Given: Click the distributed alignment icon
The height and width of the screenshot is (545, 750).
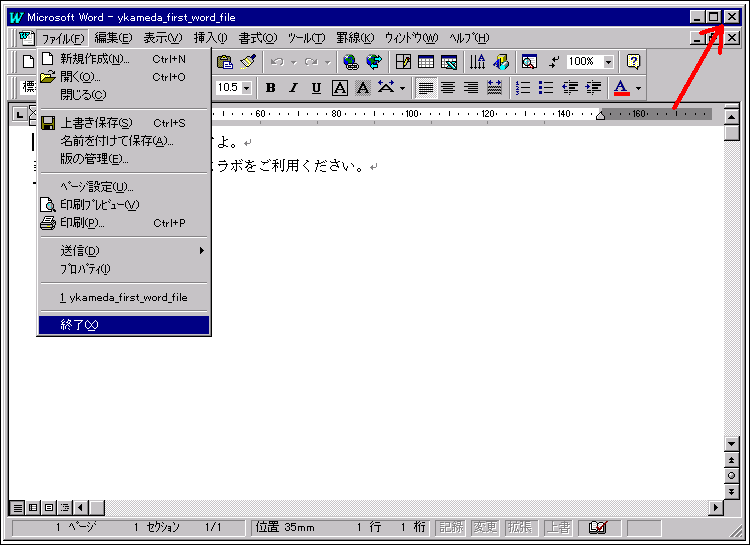Looking at the screenshot, I should tap(494, 88).
